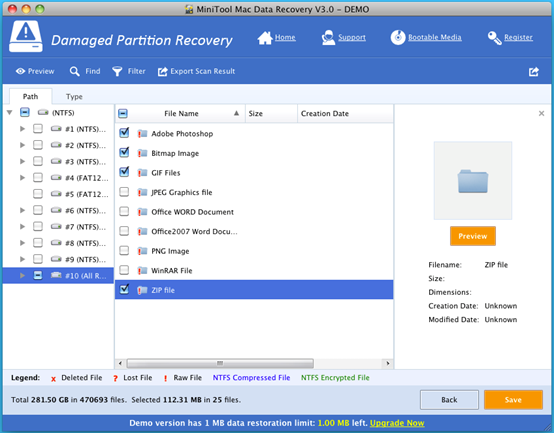Expand the #4 (FAT12) partition
Viewport: 554px width, 433px height.
click(22, 178)
